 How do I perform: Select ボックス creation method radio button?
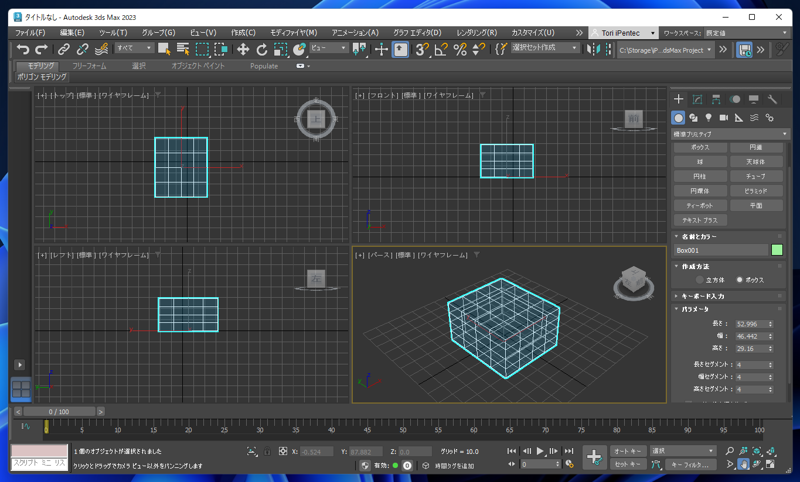[x=739, y=280]
